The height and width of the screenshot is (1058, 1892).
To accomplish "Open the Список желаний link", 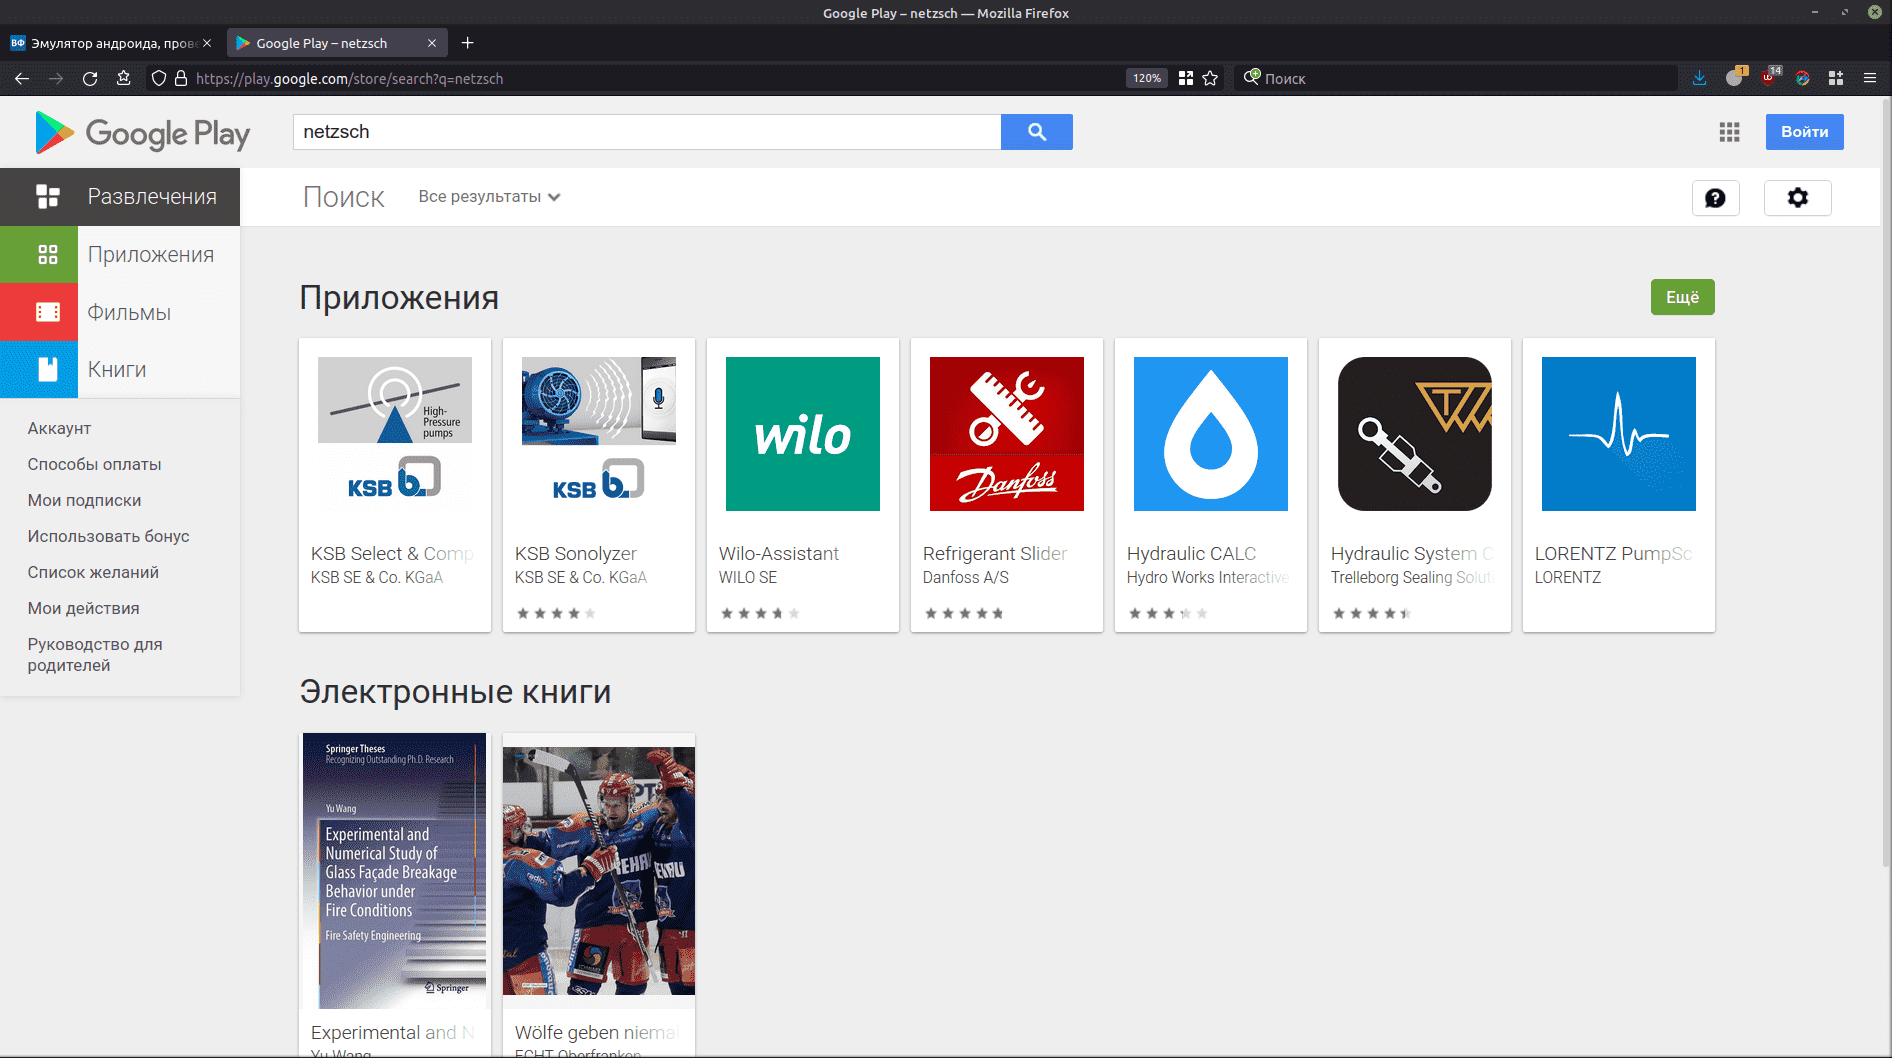I will (94, 572).
